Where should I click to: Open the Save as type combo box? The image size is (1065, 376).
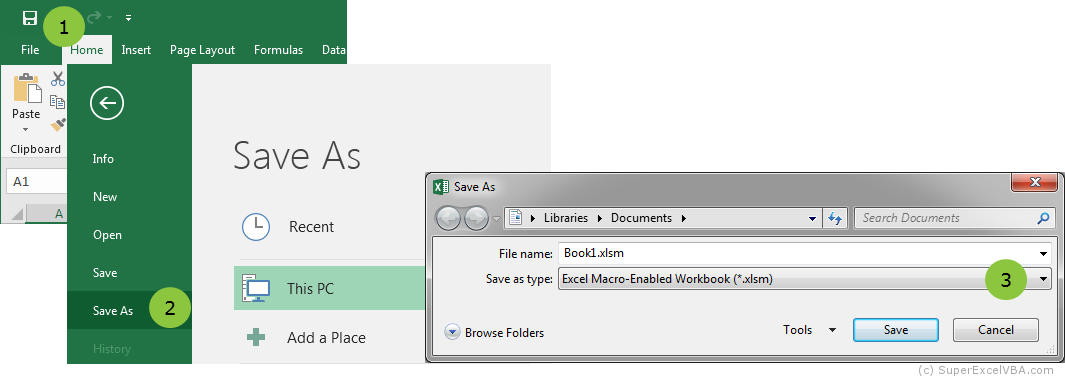click(x=804, y=278)
